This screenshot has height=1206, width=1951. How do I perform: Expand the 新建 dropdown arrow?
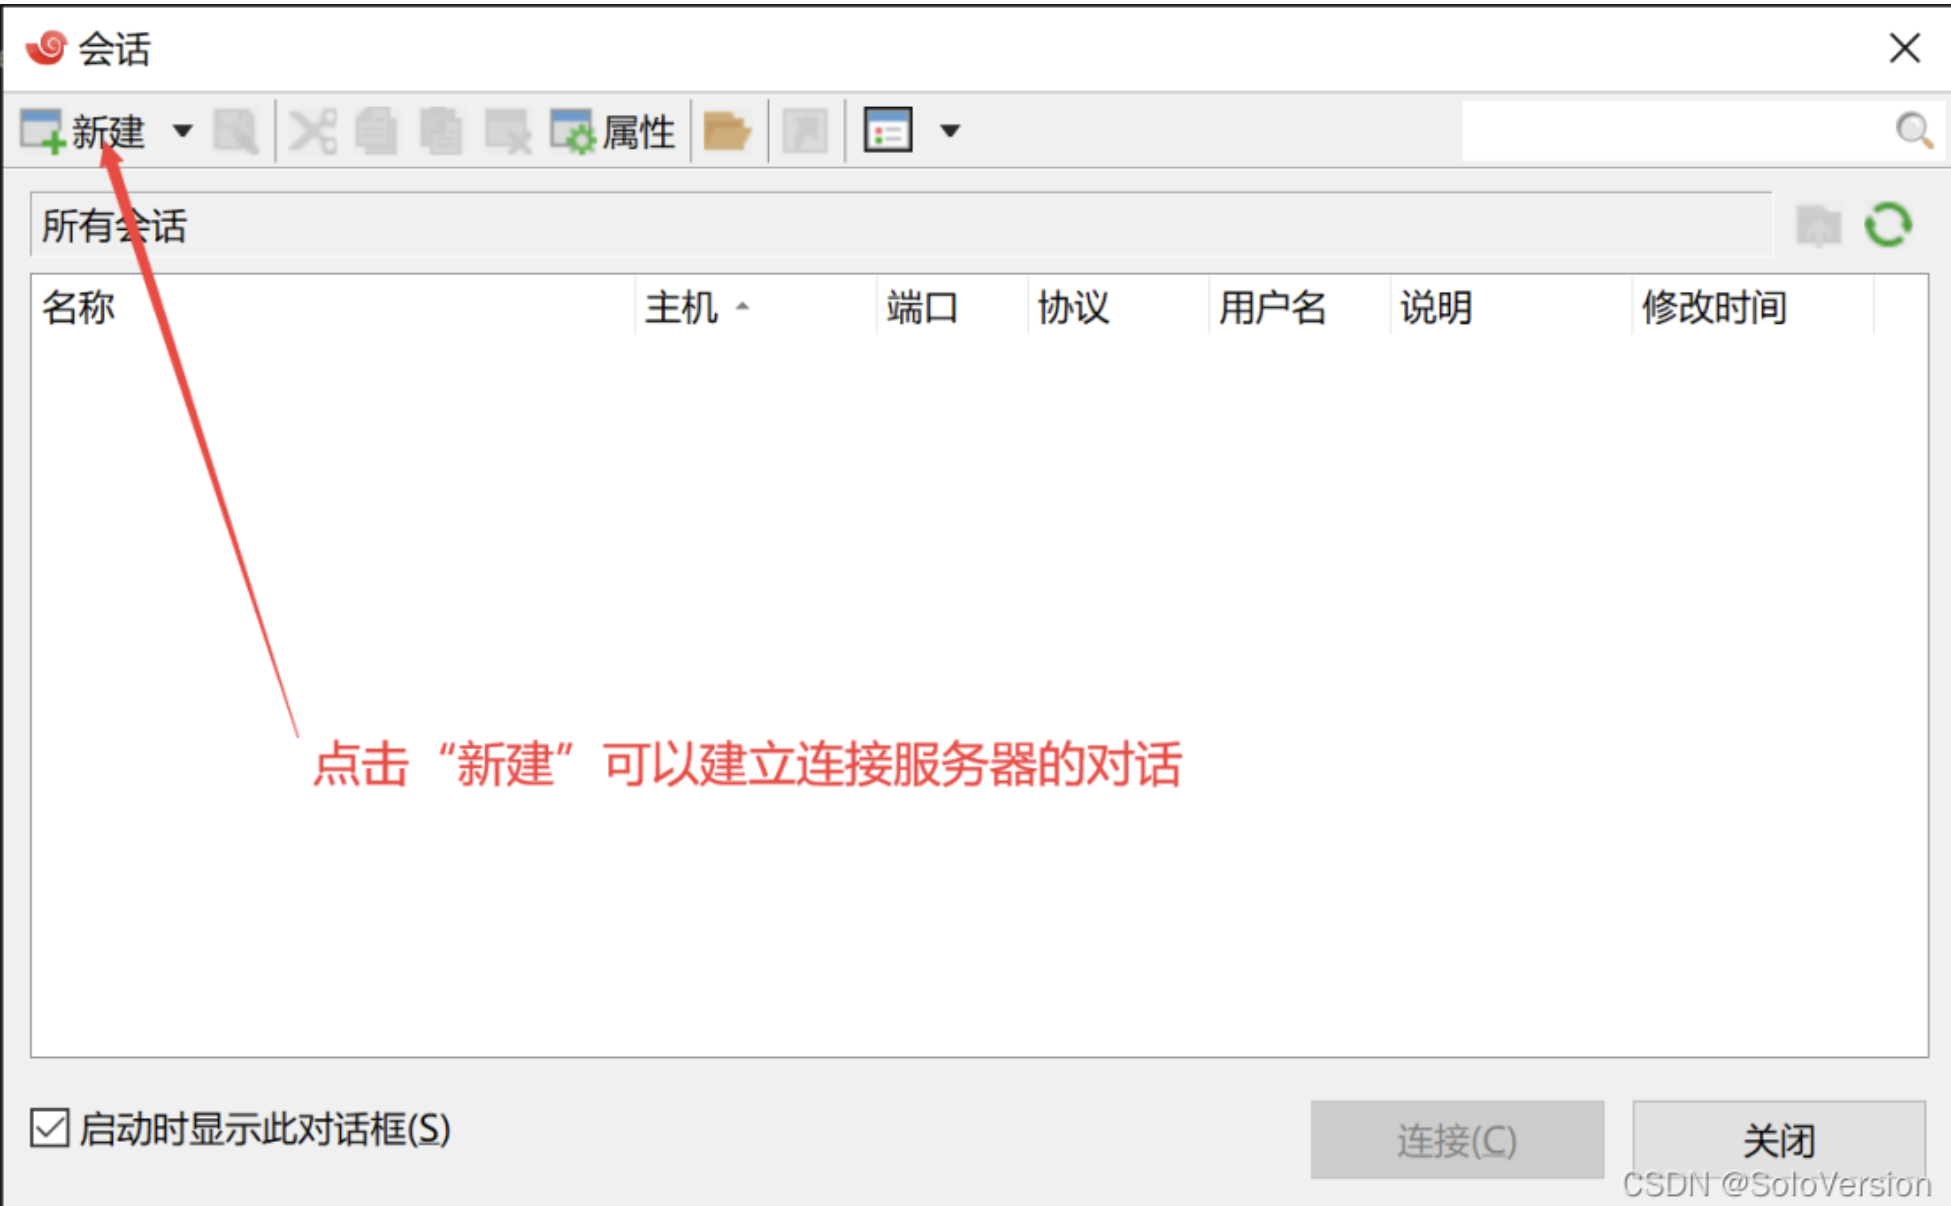point(182,131)
